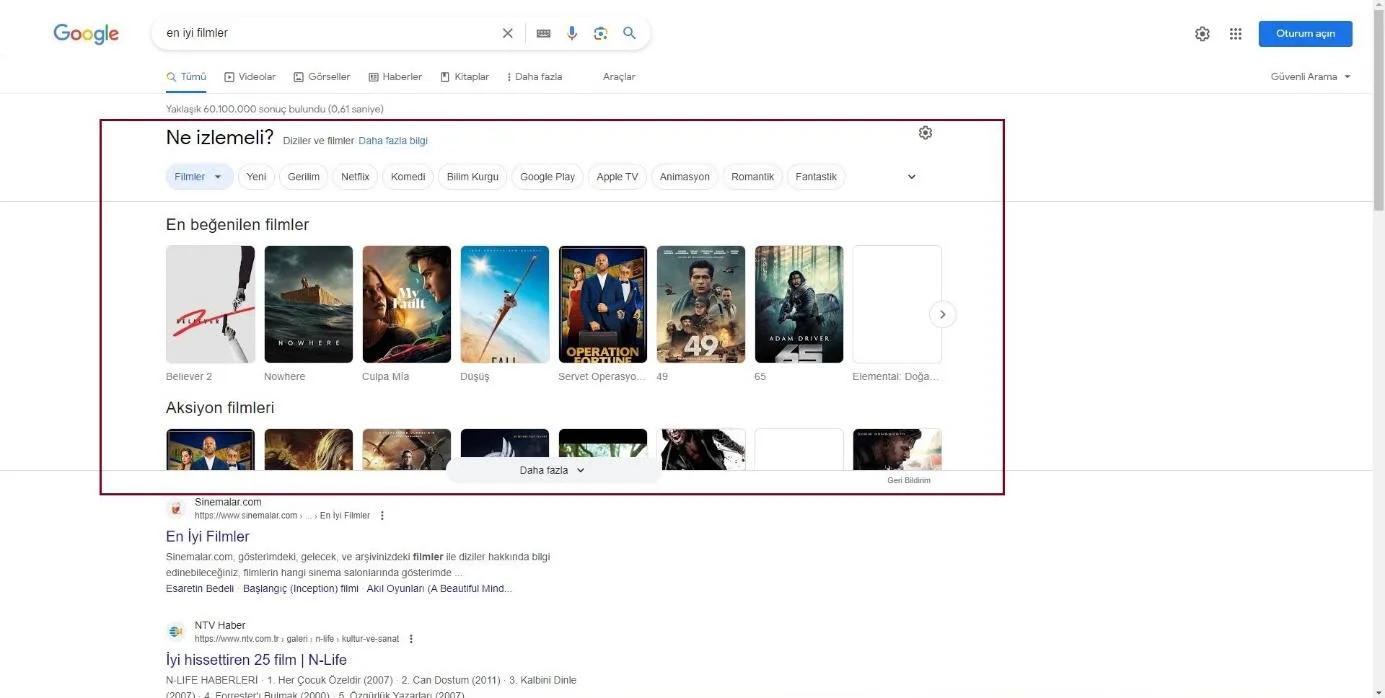Open more options for NTV Haber result

[x=411, y=639]
